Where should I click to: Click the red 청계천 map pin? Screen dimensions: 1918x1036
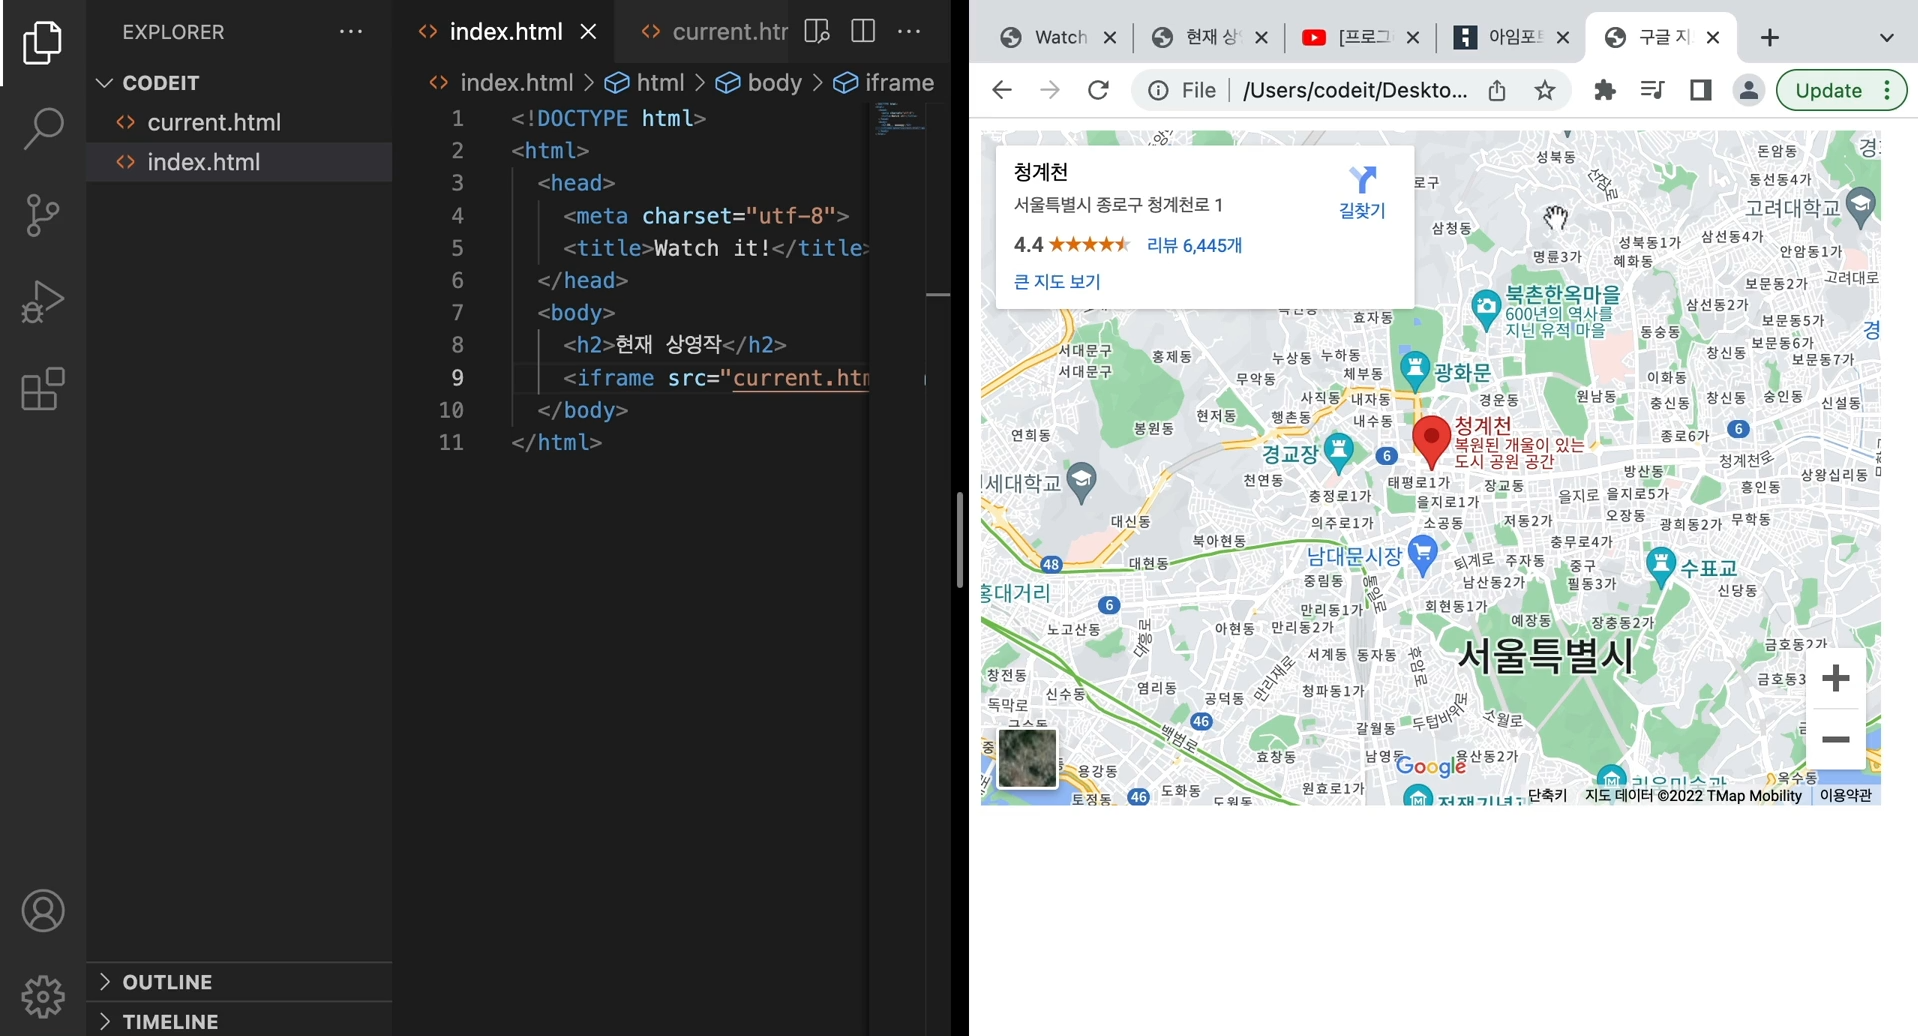pos(1431,441)
